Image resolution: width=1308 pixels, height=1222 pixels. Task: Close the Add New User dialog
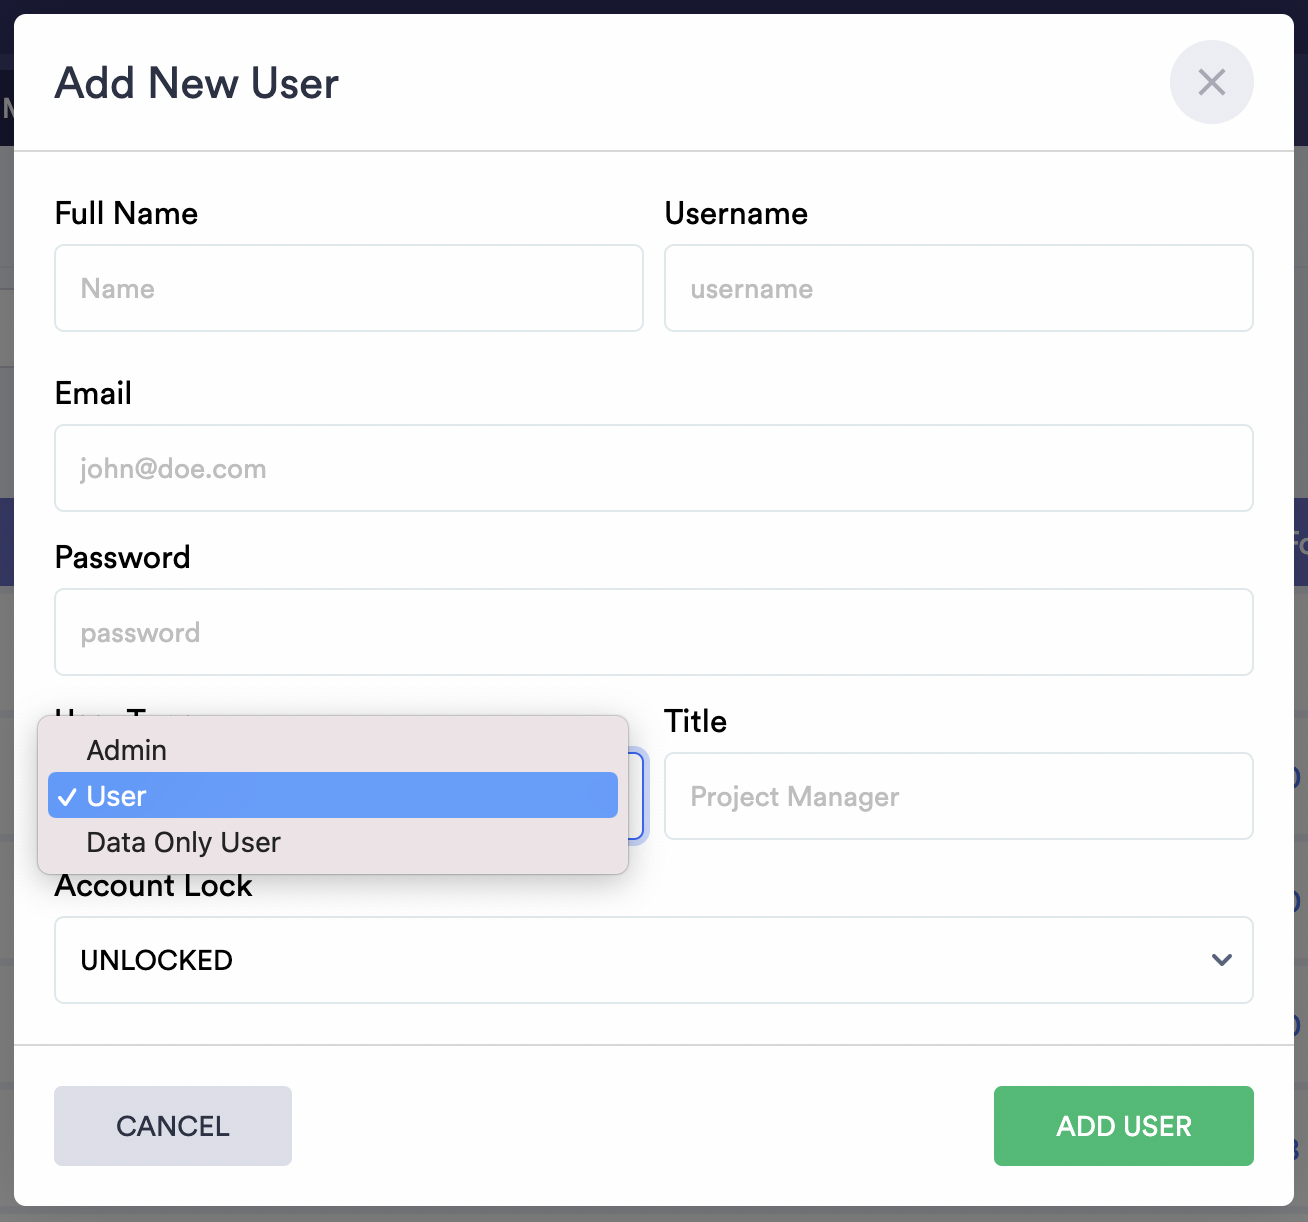(1211, 82)
